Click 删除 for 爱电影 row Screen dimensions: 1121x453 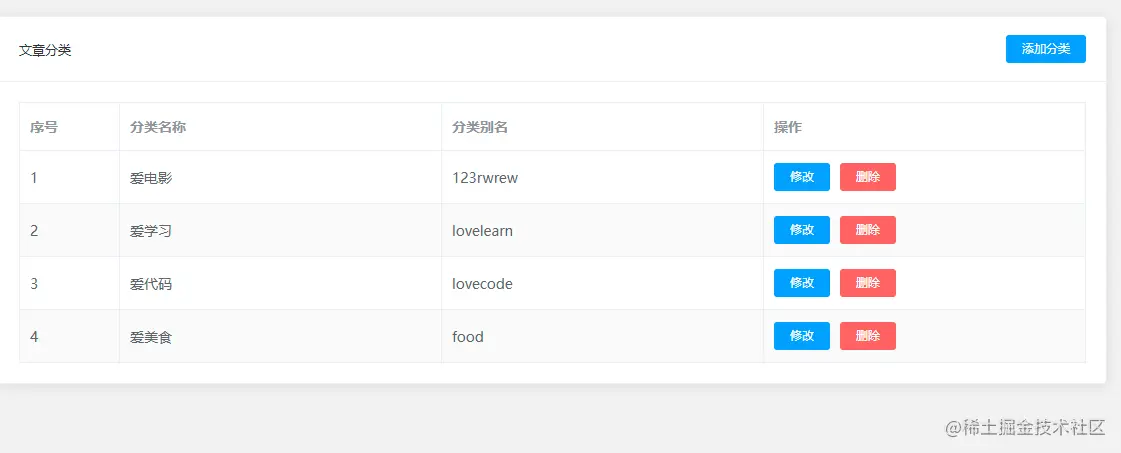click(x=867, y=177)
